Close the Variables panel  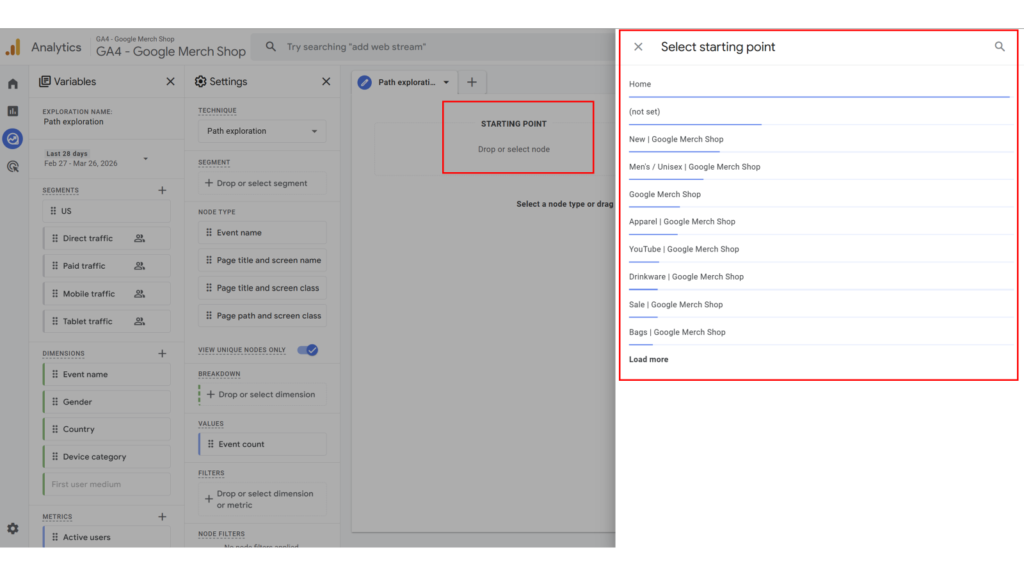170,82
